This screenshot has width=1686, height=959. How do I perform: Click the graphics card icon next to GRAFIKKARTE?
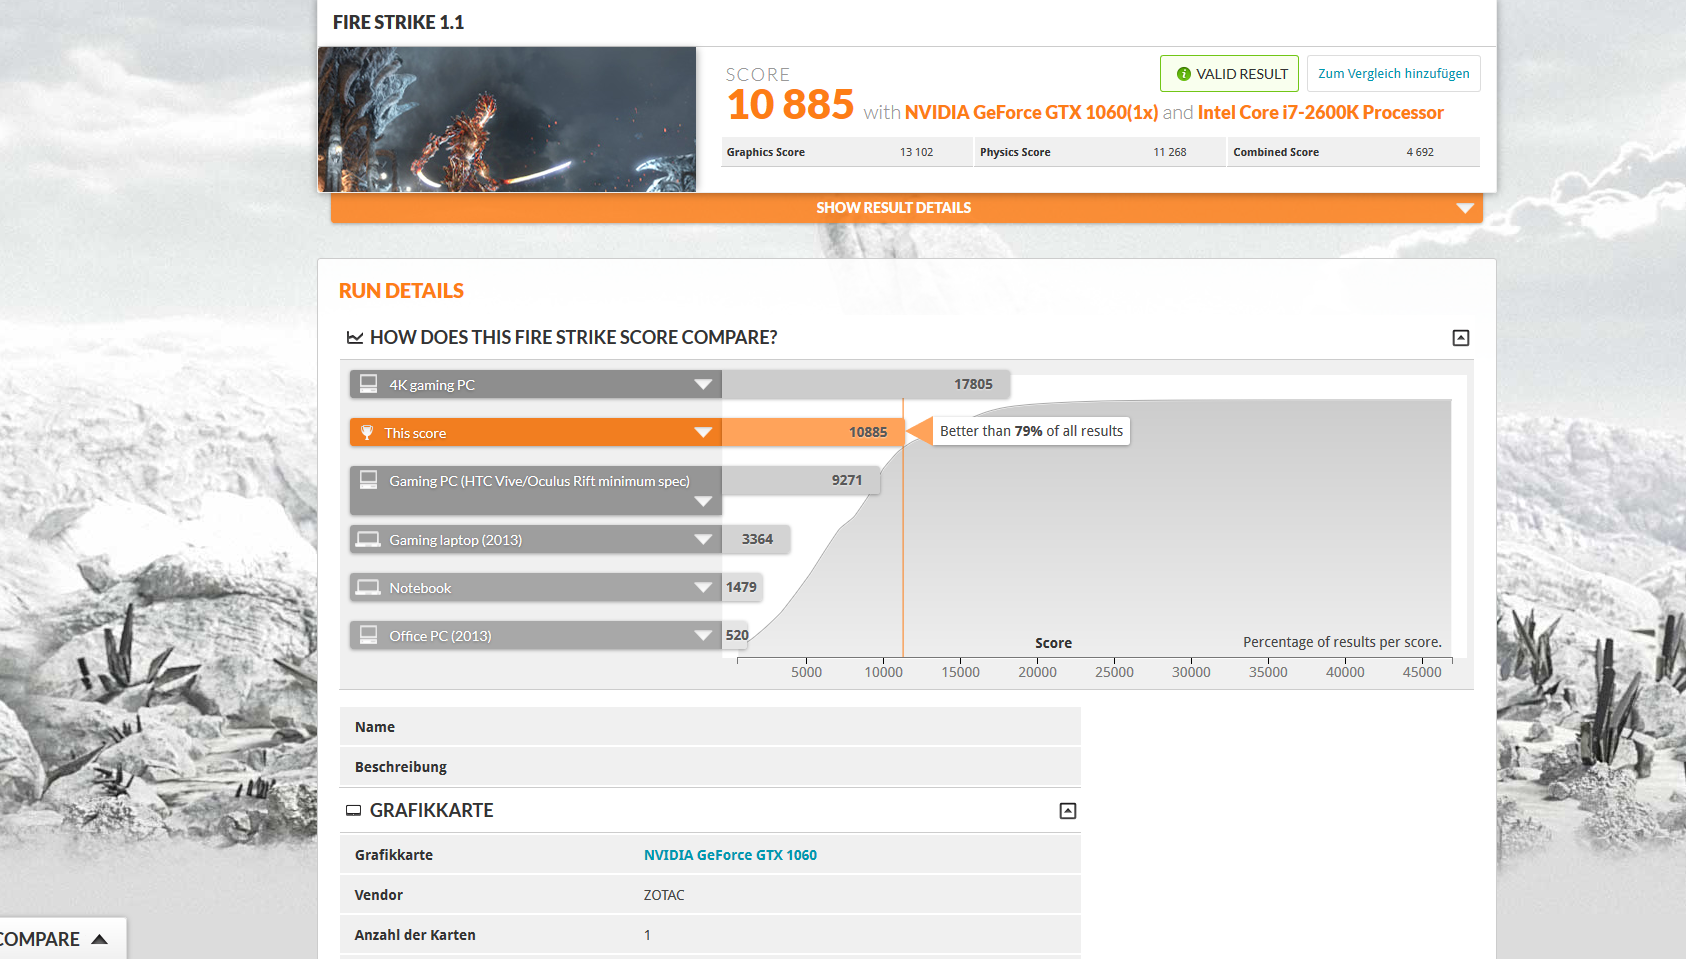click(x=353, y=811)
